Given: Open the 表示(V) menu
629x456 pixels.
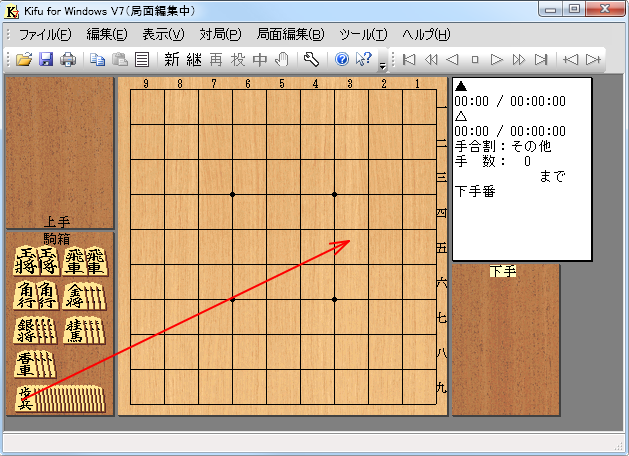Looking at the screenshot, I should tap(163, 34).
